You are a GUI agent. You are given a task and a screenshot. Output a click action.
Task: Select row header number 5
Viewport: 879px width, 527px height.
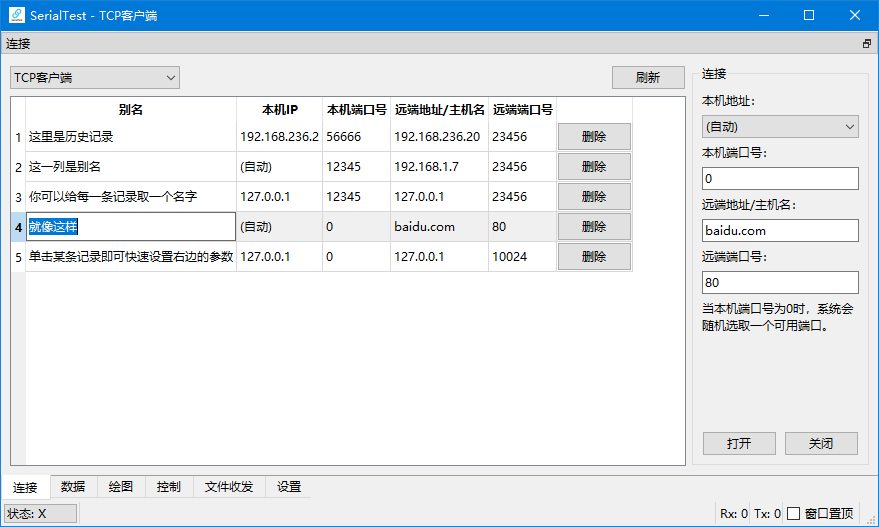click(x=18, y=257)
